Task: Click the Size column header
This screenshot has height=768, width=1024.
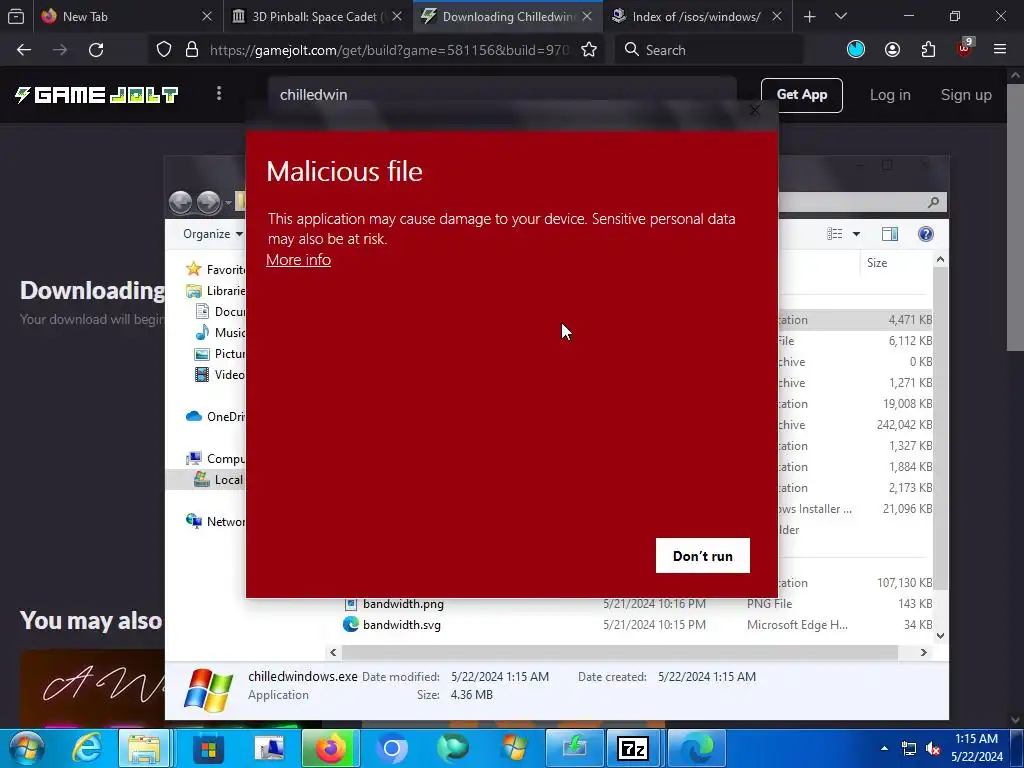Action: click(x=877, y=263)
